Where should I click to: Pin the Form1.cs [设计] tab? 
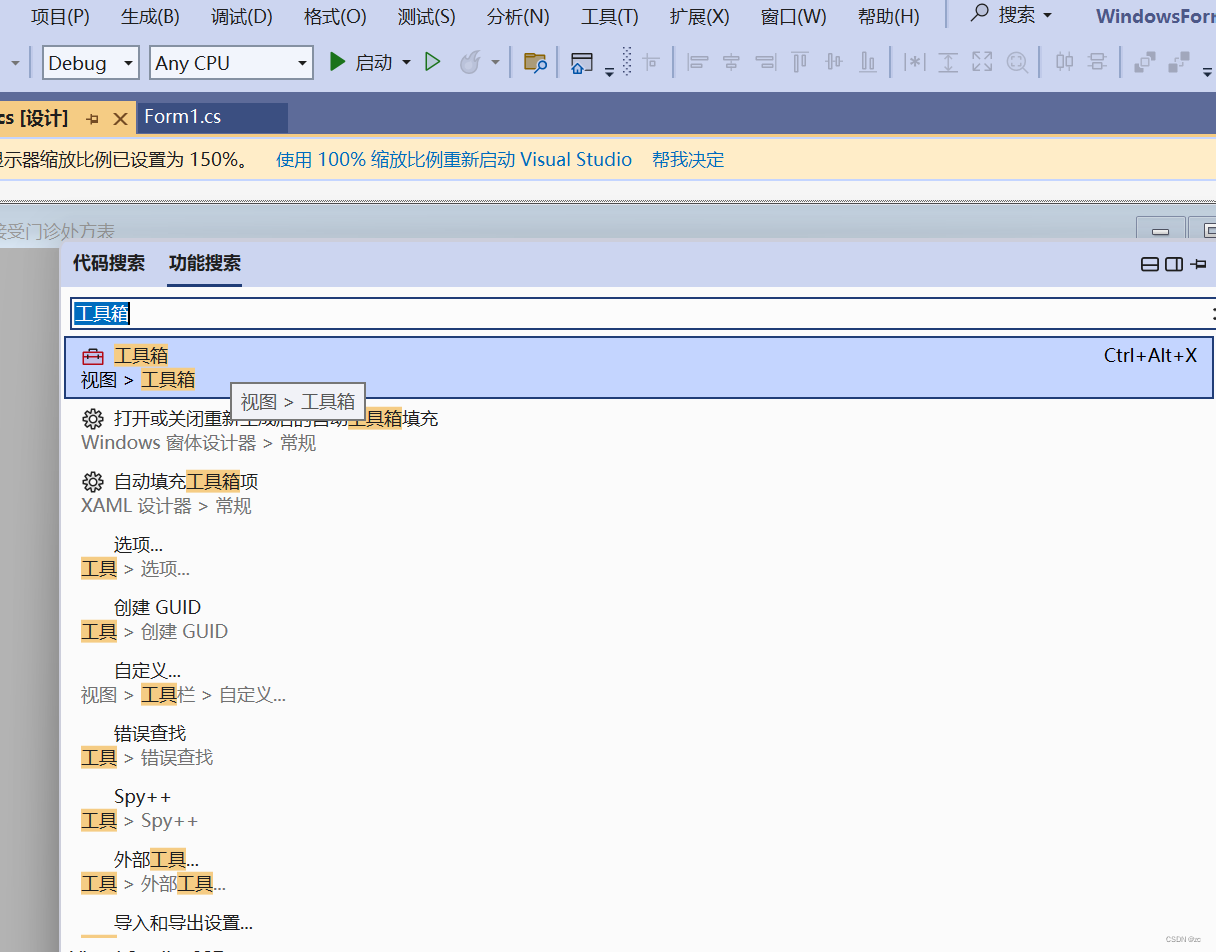coord(93,119)
